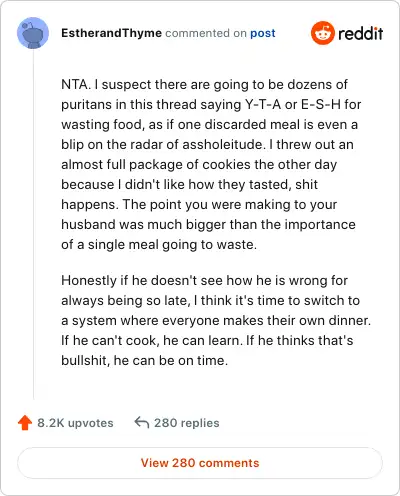
Task: Click the line "of a single meal going to waste."
Action: pos(159,245)
